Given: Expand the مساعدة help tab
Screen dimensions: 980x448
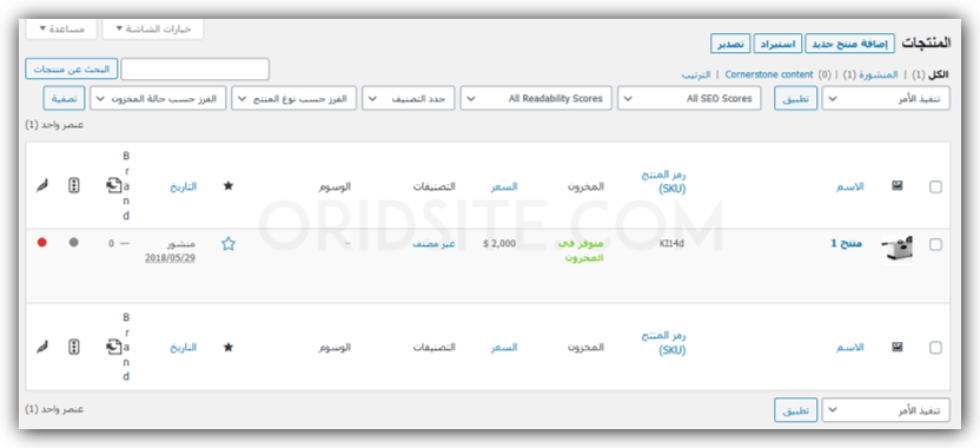Looking at the screenshot, I should 61,29.
